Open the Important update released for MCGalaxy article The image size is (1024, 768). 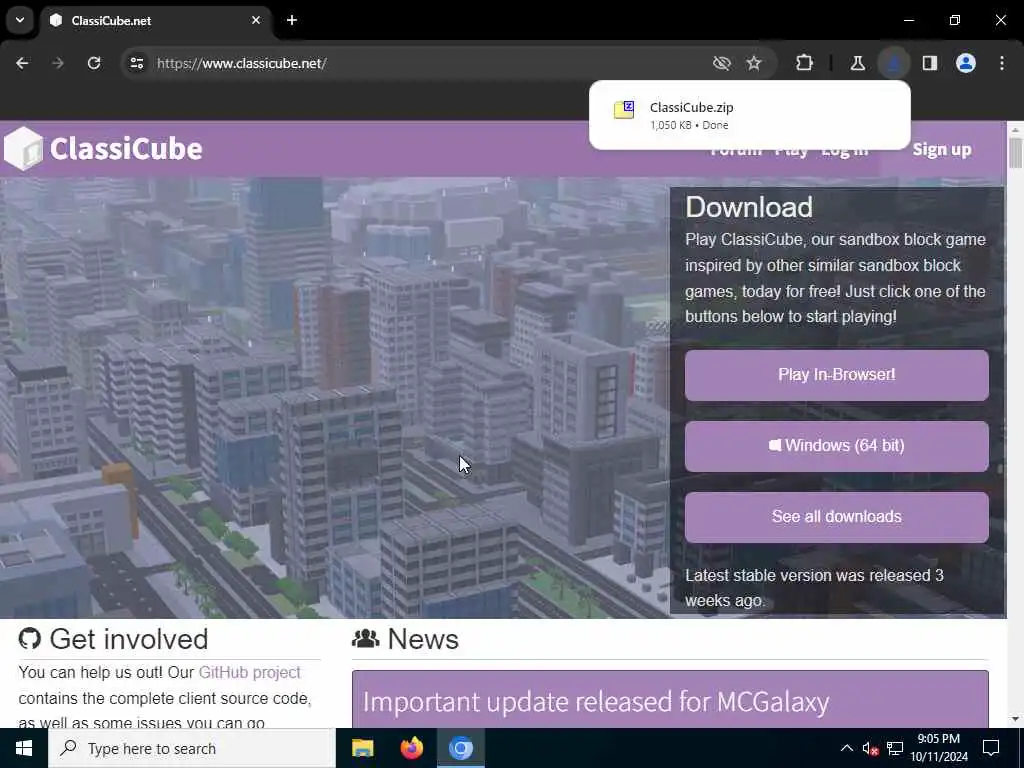coord(596,702)
